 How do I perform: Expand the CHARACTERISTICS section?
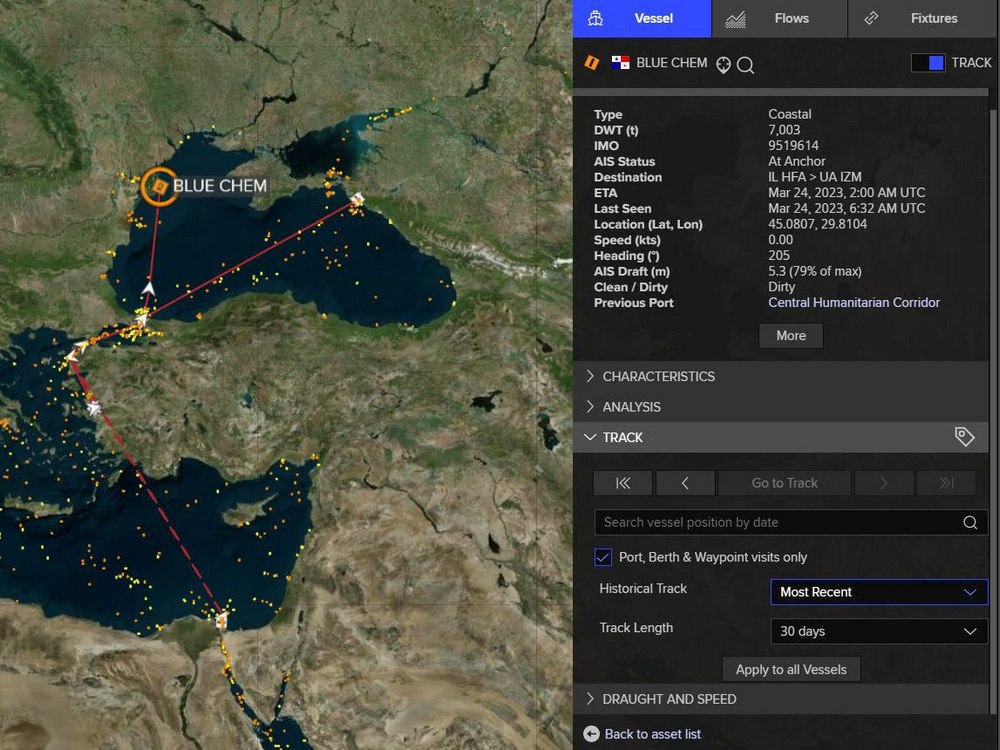(658, 377)
